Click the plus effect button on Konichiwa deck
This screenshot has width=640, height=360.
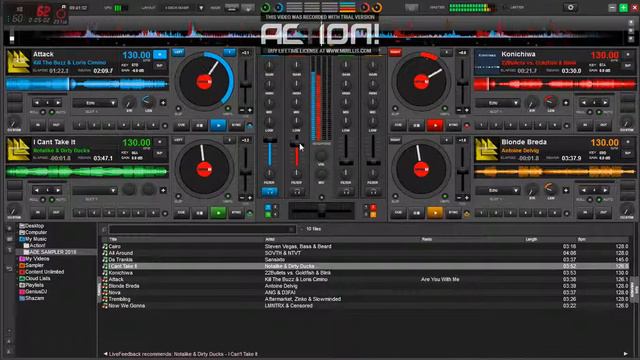click(x=565, y=103)
